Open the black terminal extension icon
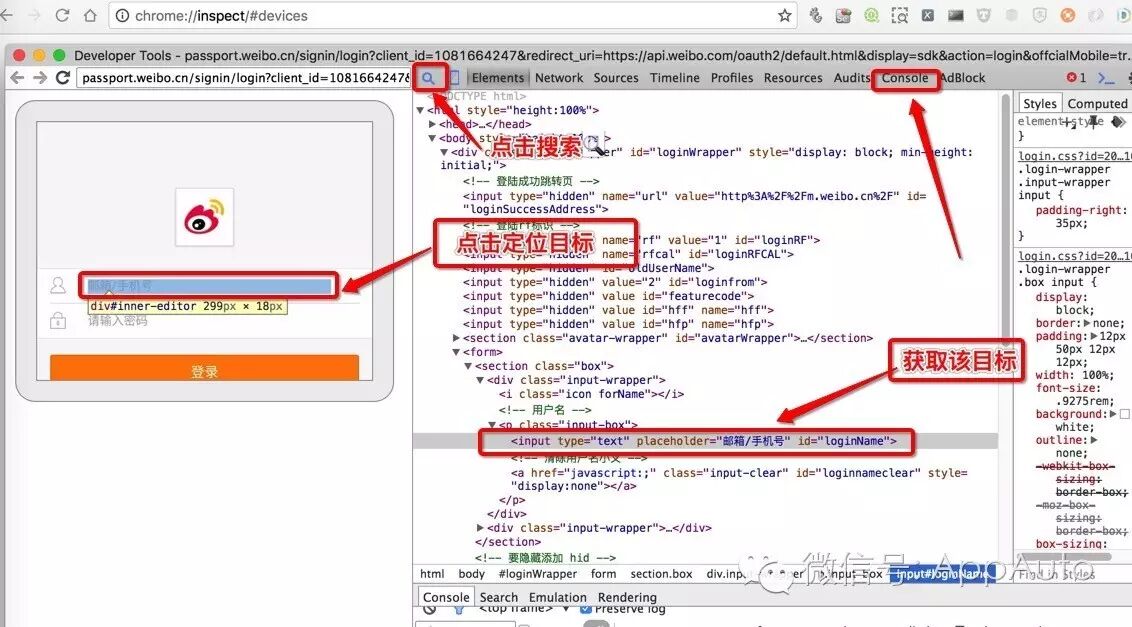 pyautogui.click(x=956, y=15)
